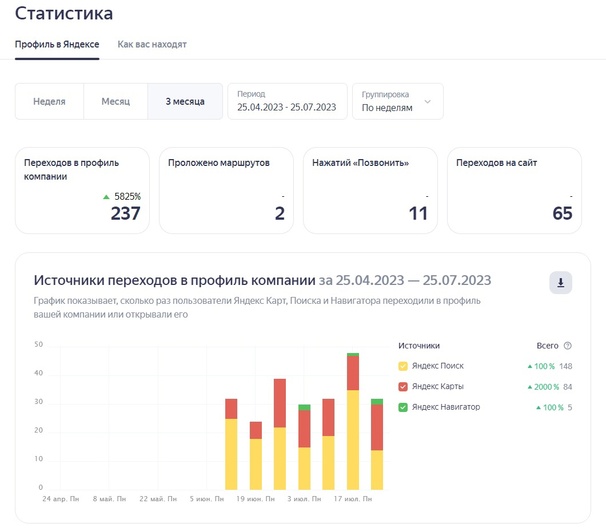Open Переходов на сайт card
The width and height of the screenshot is (606, 531).
click(514, 190)
